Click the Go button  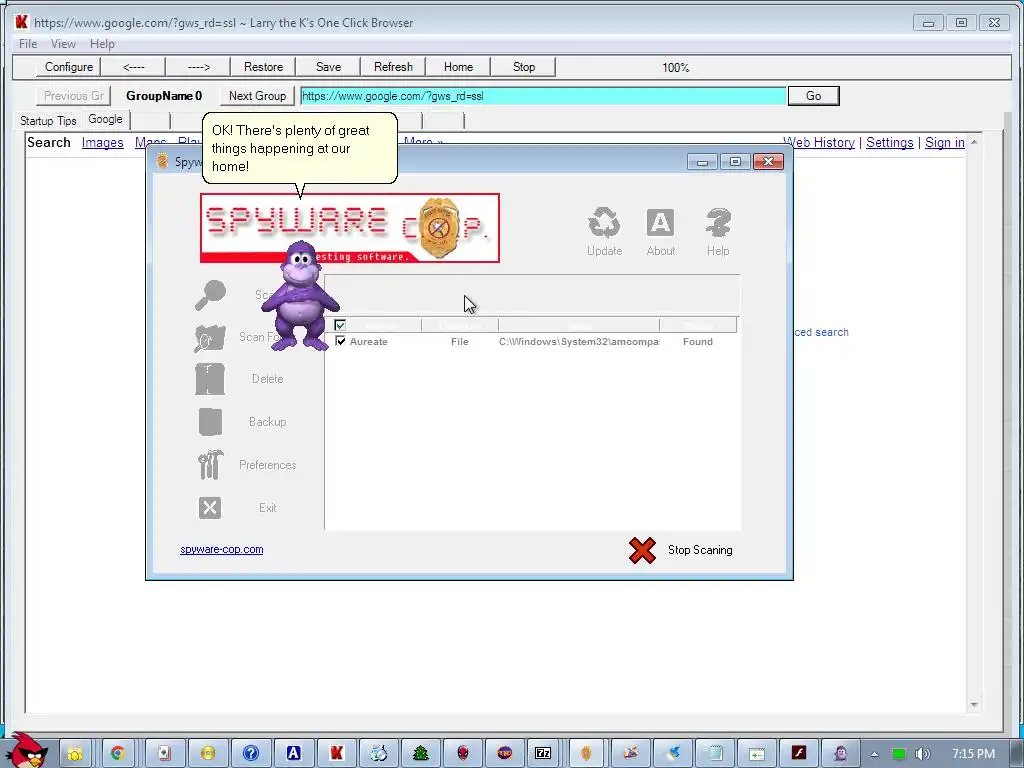pos(813,96)
